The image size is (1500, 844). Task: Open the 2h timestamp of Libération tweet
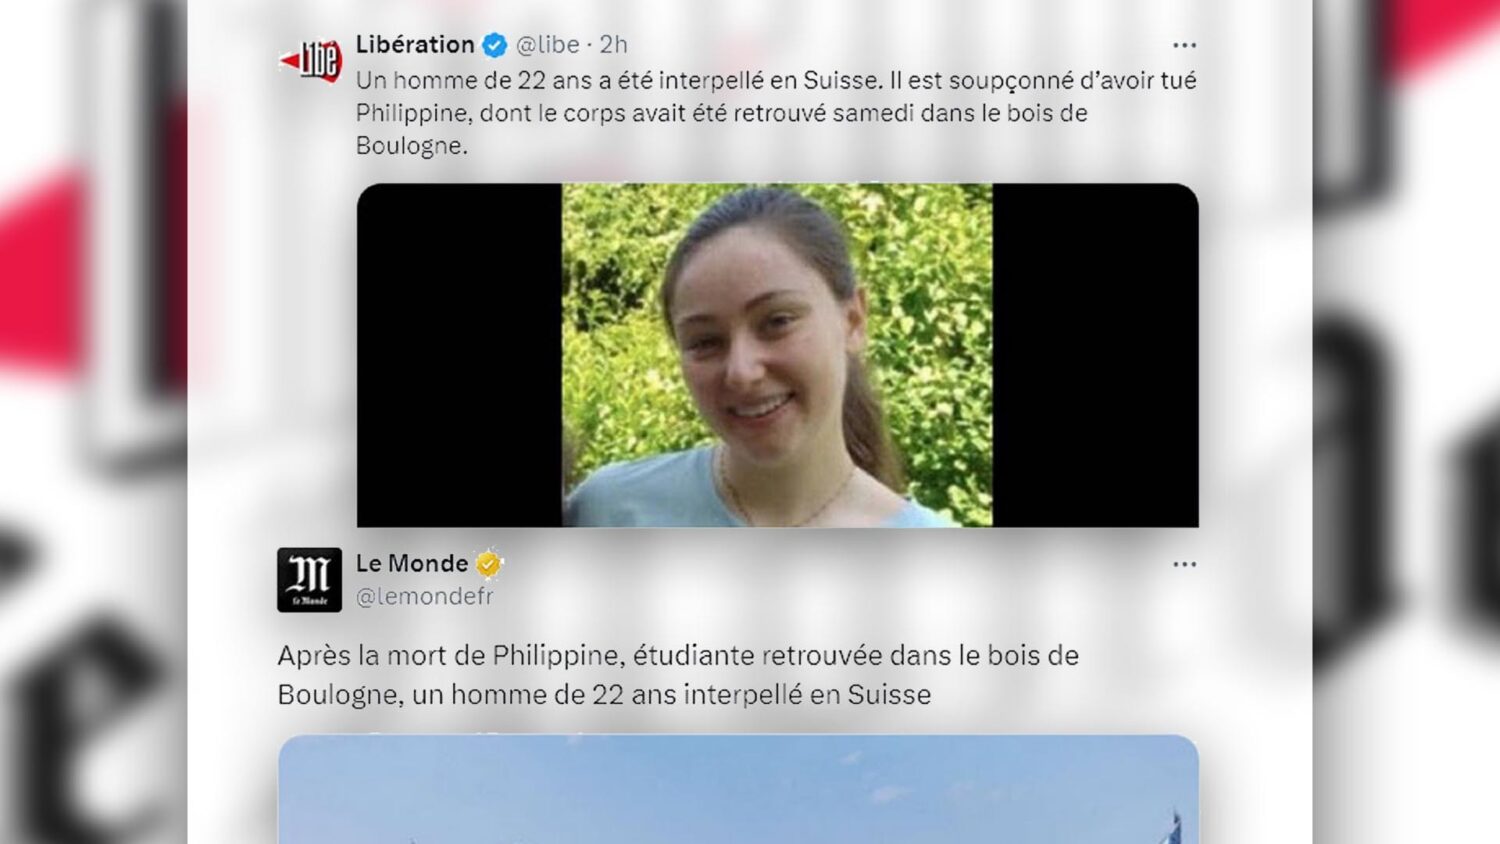[613, 45]
